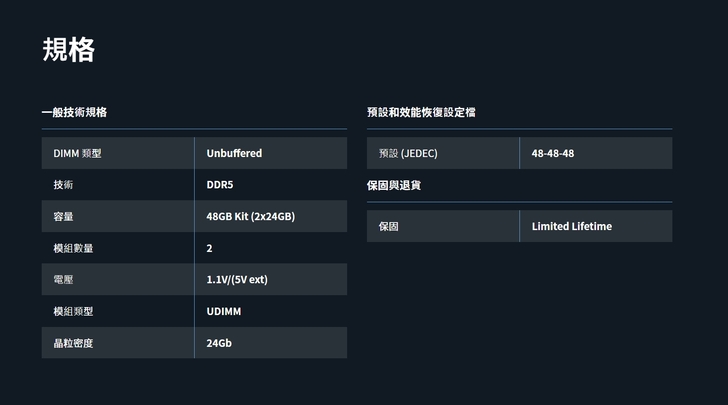Select the 48-48-48 timing value

point(553,153)
